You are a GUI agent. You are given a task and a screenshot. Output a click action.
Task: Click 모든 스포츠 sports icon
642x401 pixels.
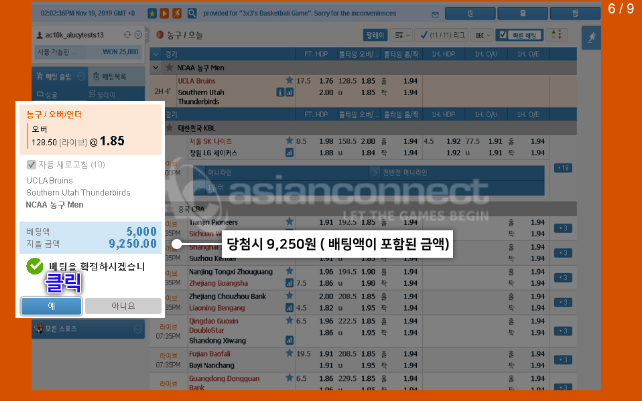[39, 329]
